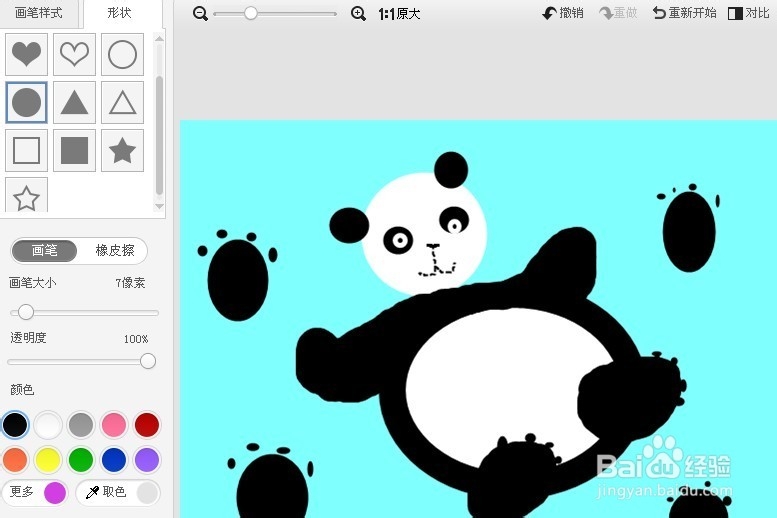Click the shapes list scroll-up arrow
This screenshot has height=518, width=777.
159,38
